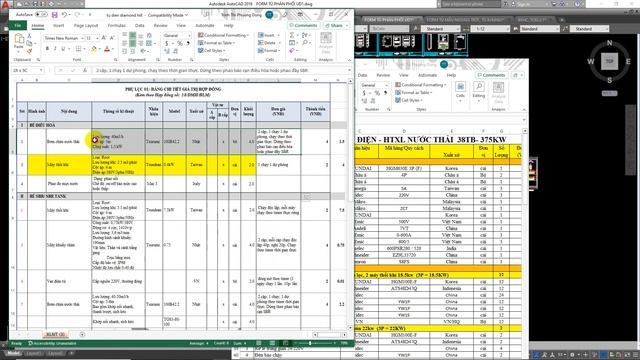Open the Formulas ribbon tab
640x360 pixels.
[x=117, y=25]
